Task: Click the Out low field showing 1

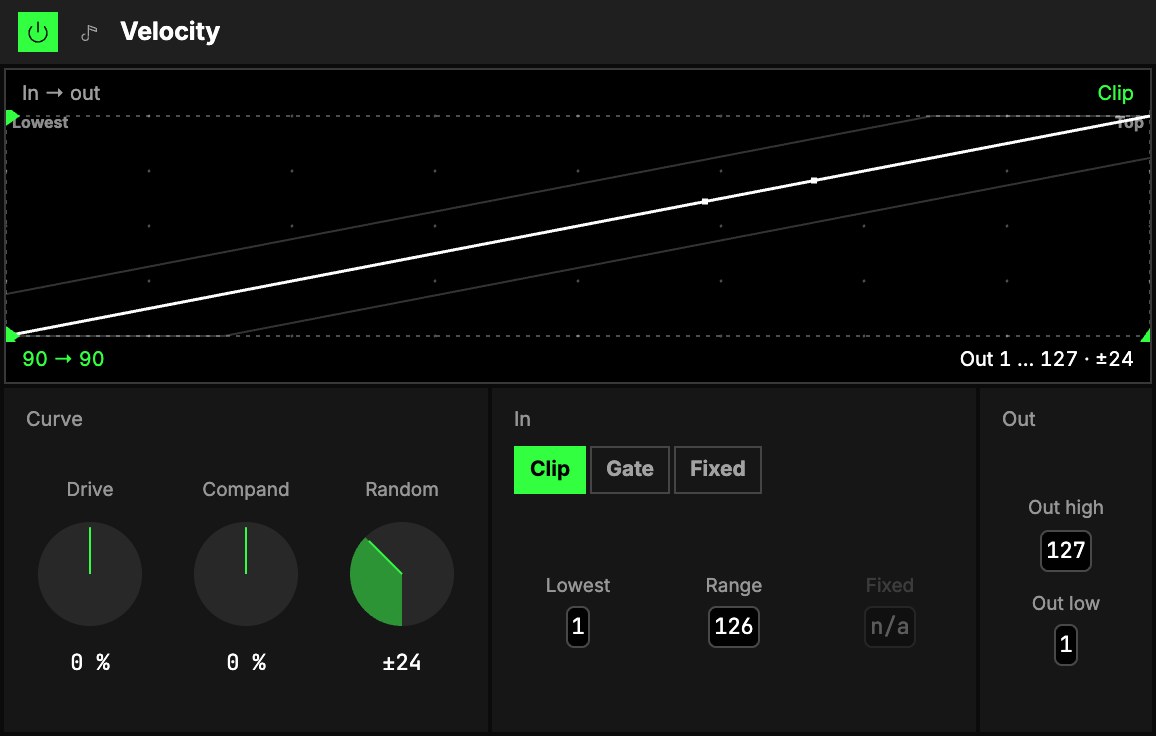Action: 1065,645
